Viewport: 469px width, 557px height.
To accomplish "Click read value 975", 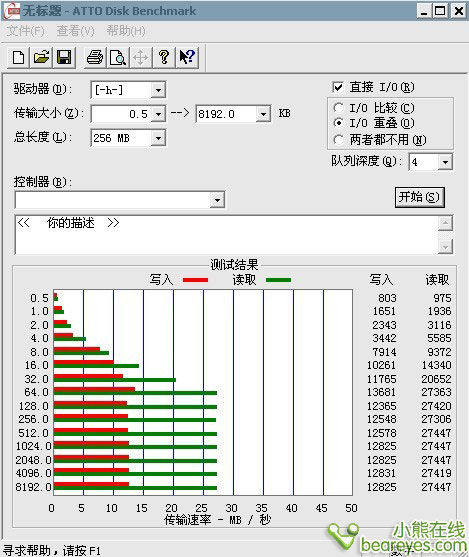I will point(442,298).
